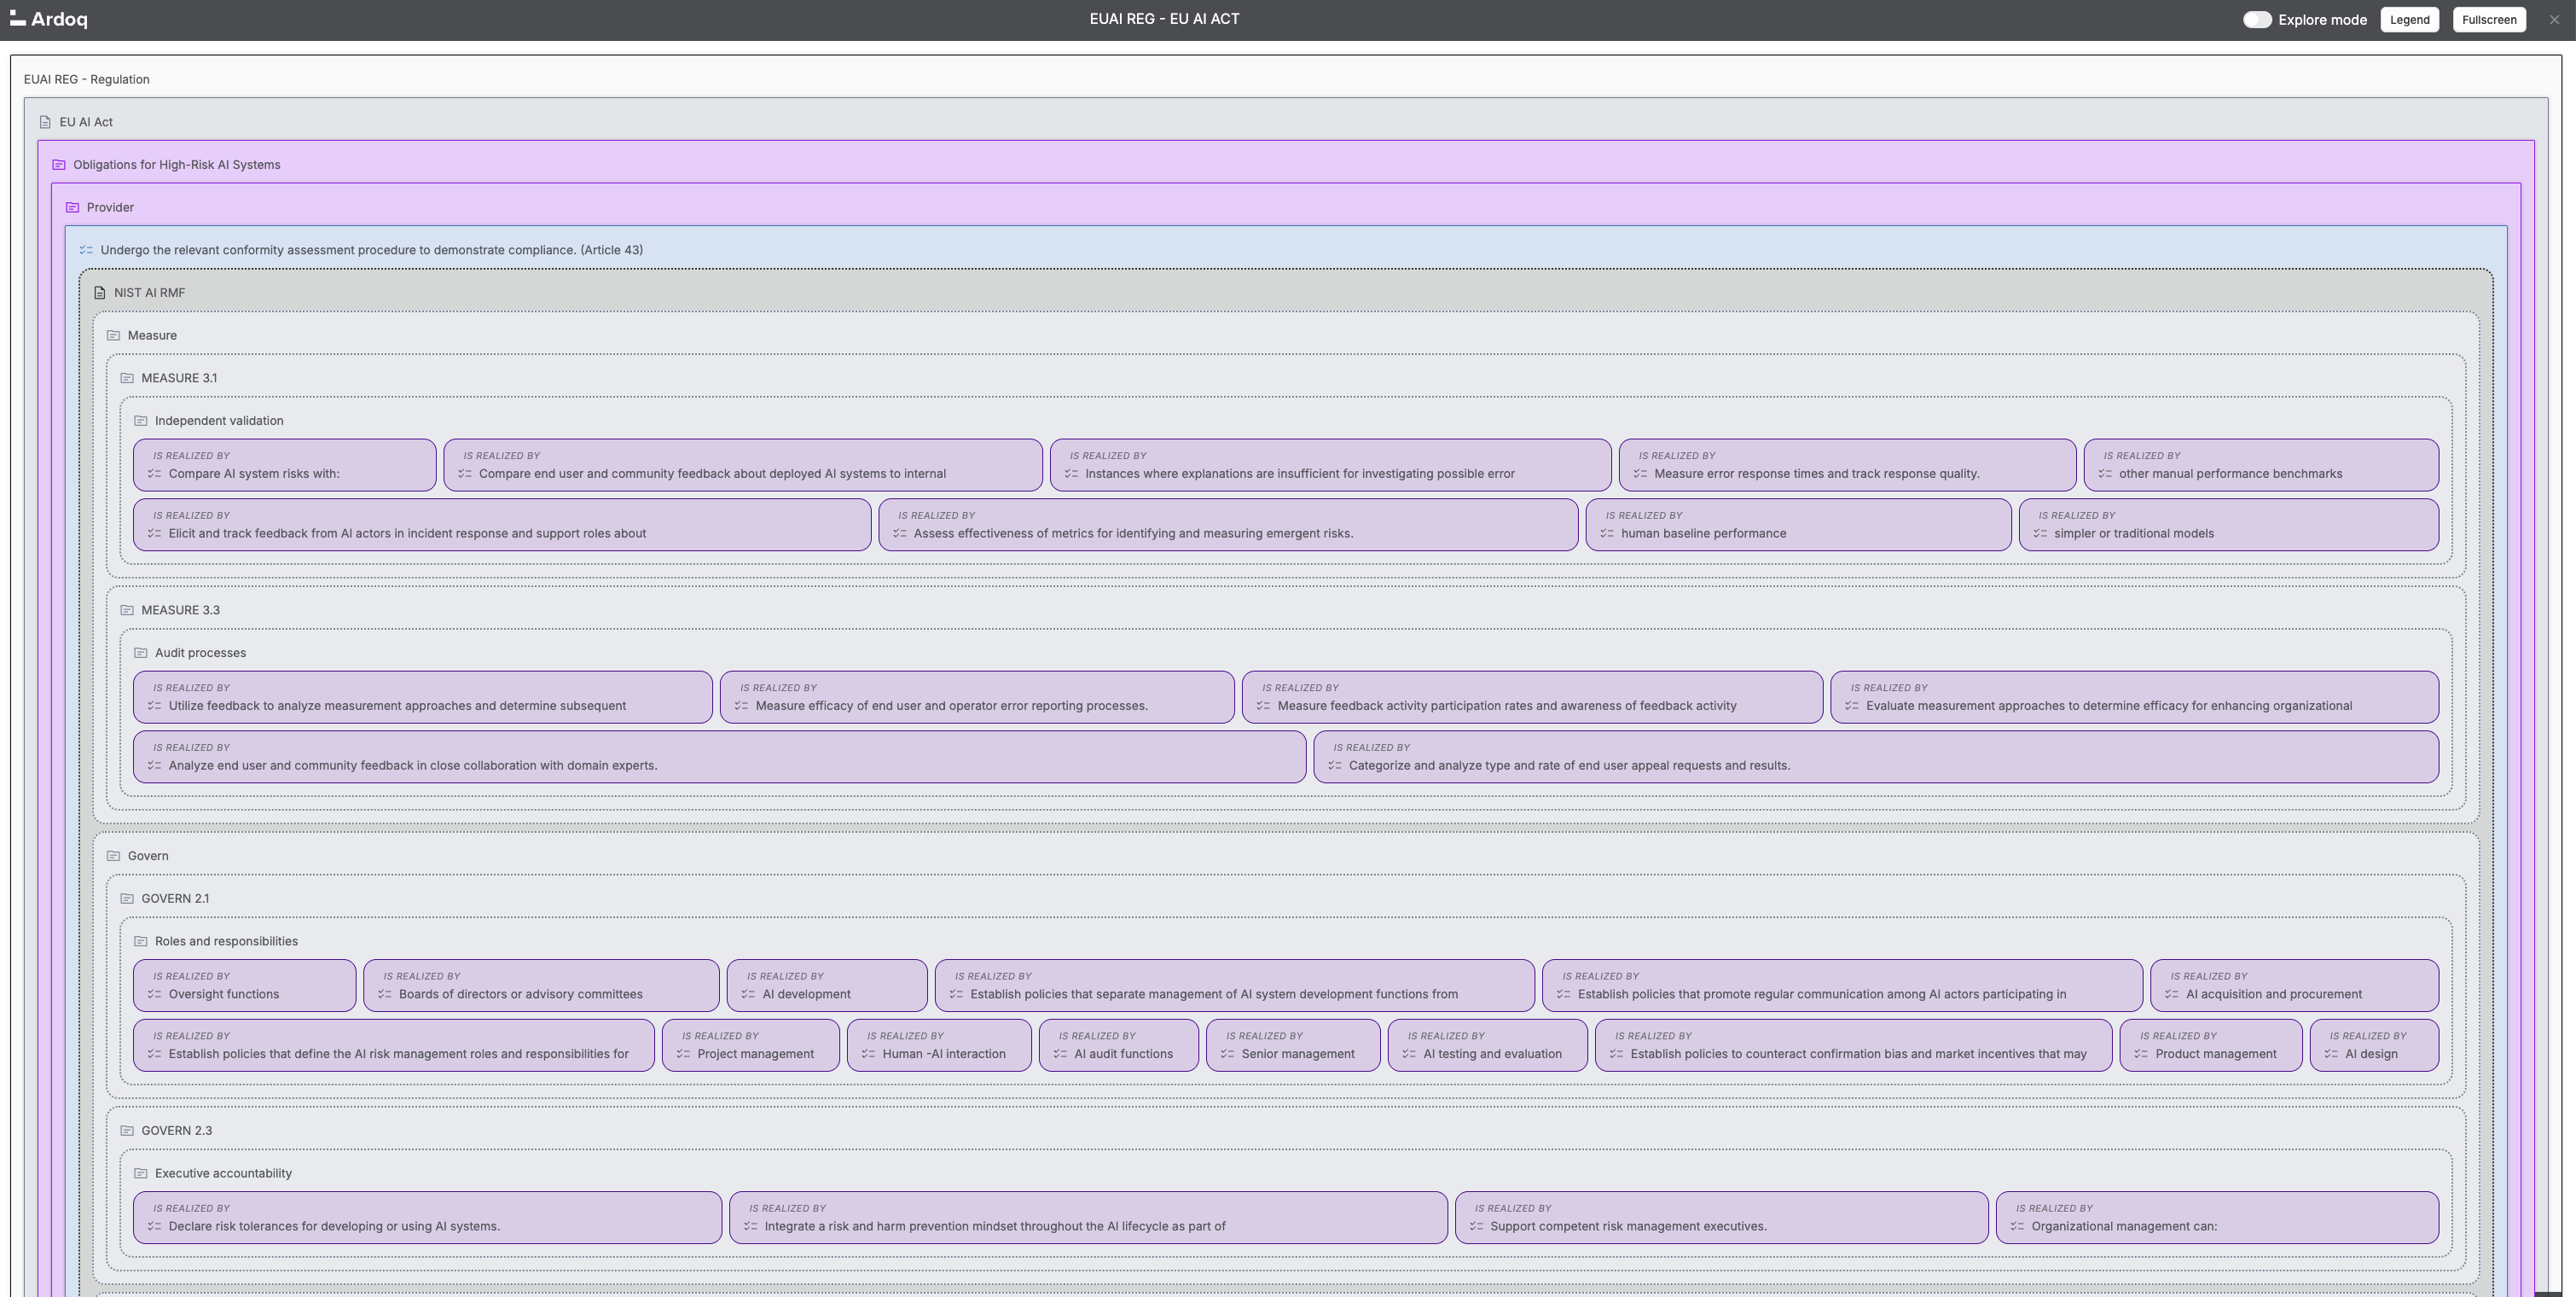The image size is (2576, 1297).
Task: Toggle the Explore mode switch
Action: coord(2257,19)
